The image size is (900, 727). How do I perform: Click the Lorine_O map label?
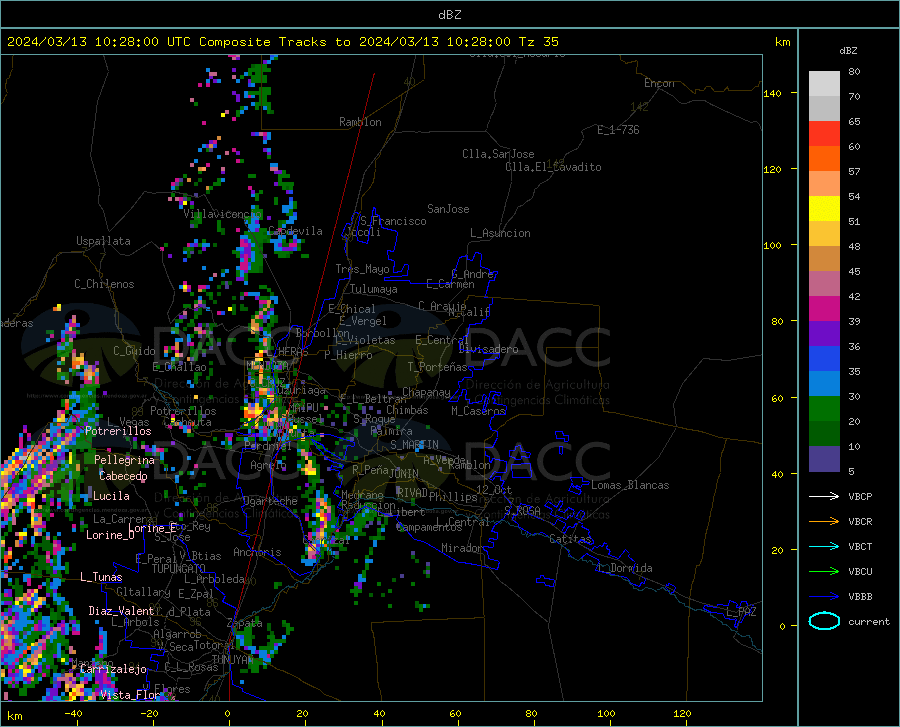pos(110,535)
